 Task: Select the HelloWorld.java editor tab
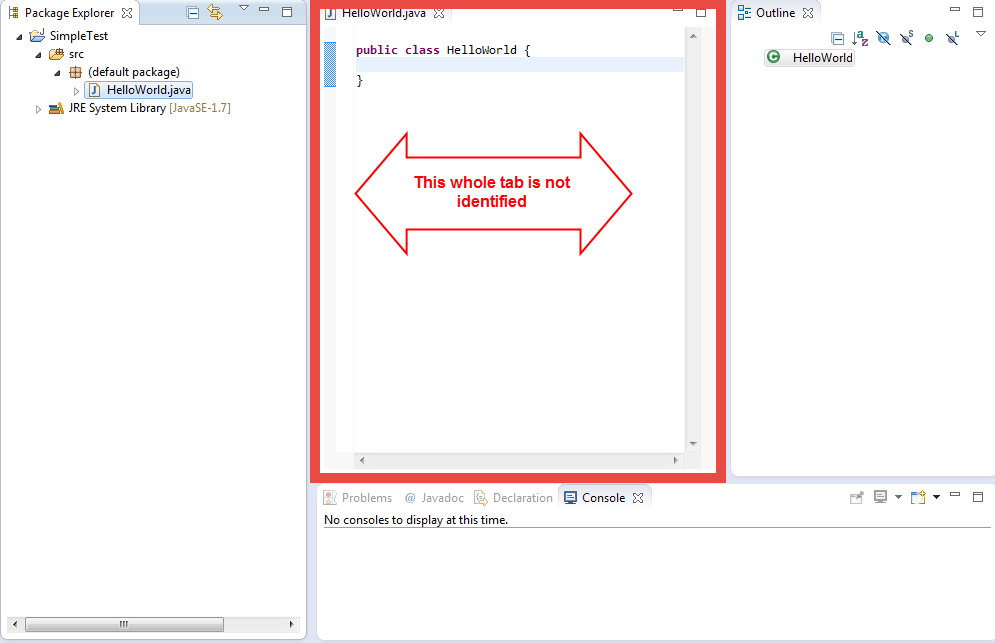pyautogui.click(x=383, y=13)
